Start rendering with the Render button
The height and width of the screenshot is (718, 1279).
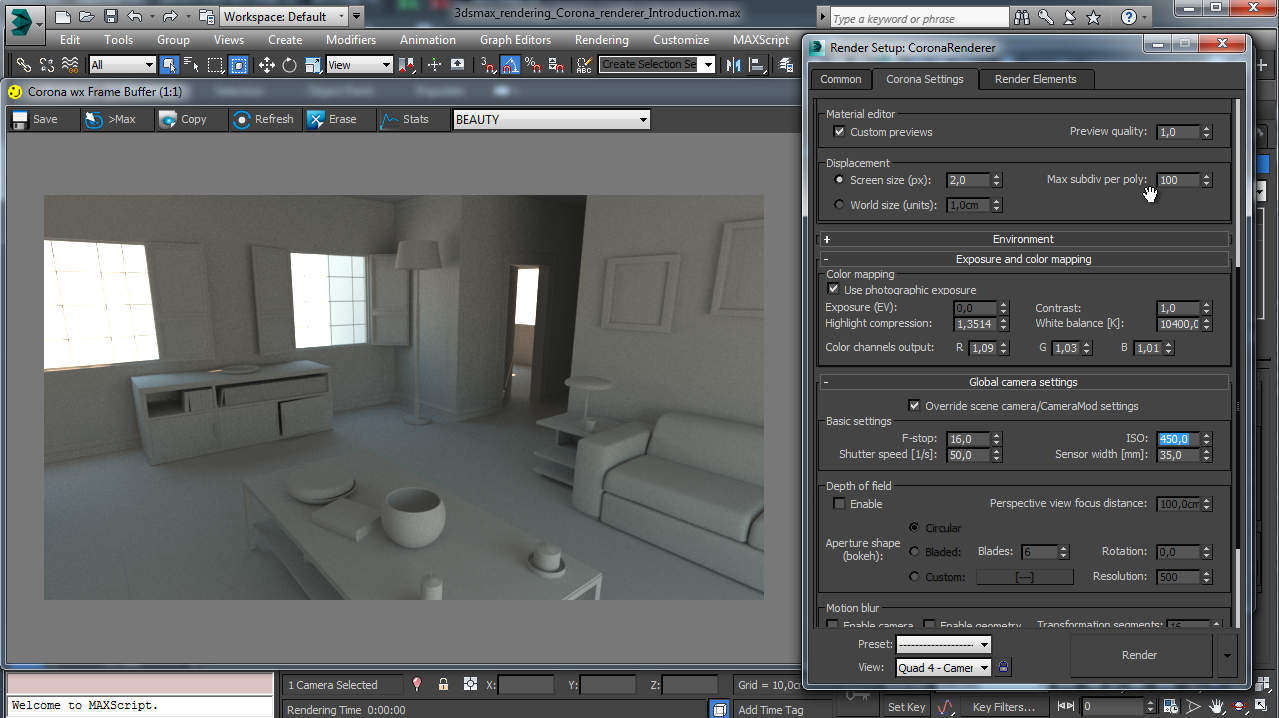(1139, 655)
